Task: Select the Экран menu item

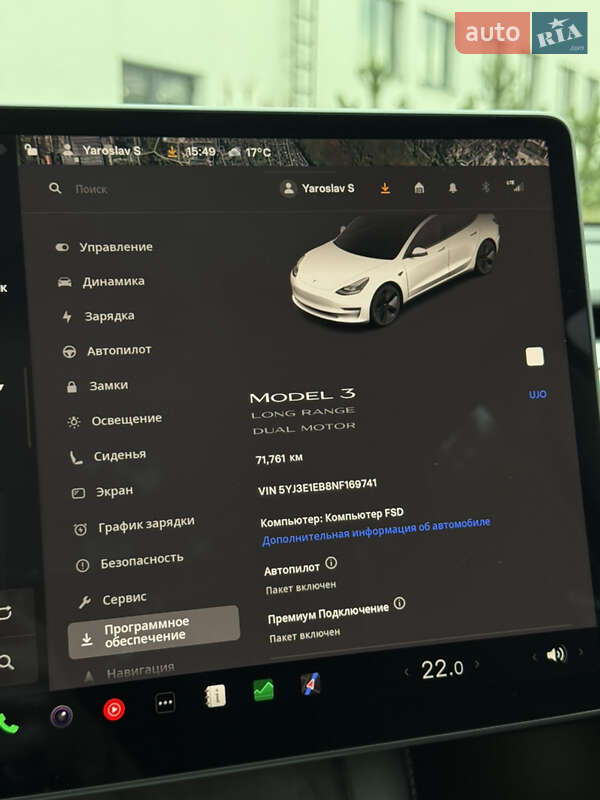Action: (103, 492)
